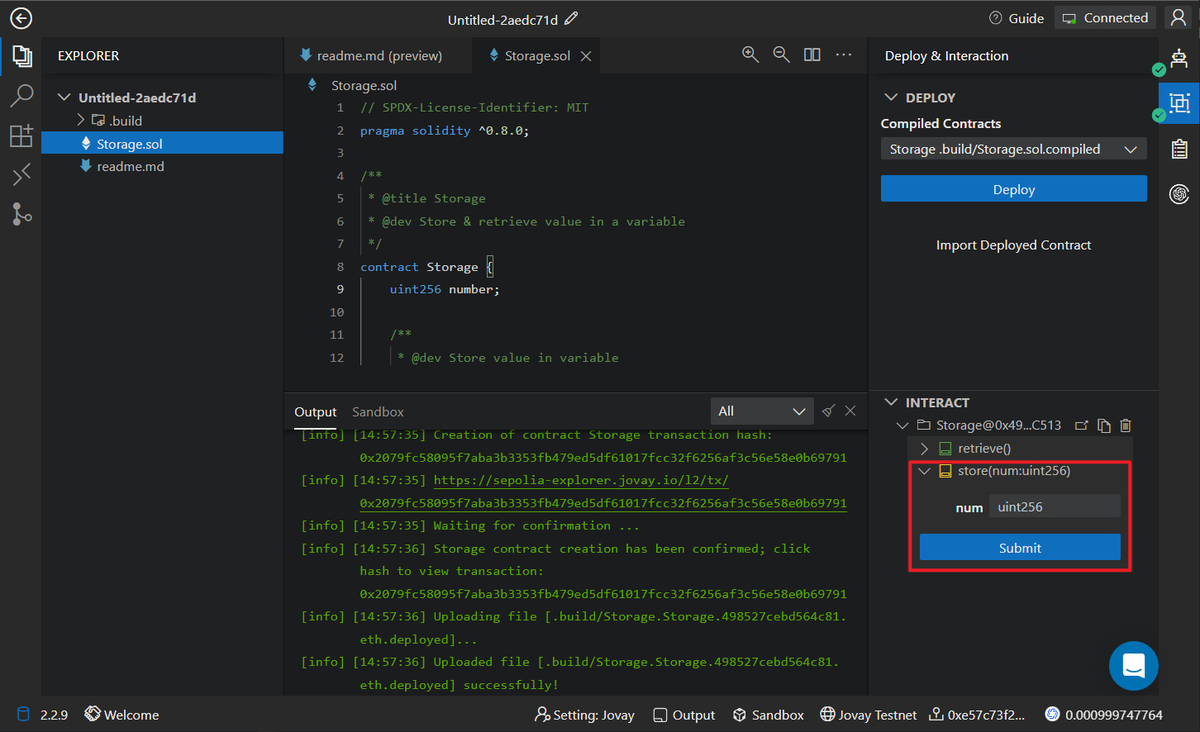Open the AI robot assistant panel
The width and height of the screenshot is (1200, 732).
[1179, 58]
